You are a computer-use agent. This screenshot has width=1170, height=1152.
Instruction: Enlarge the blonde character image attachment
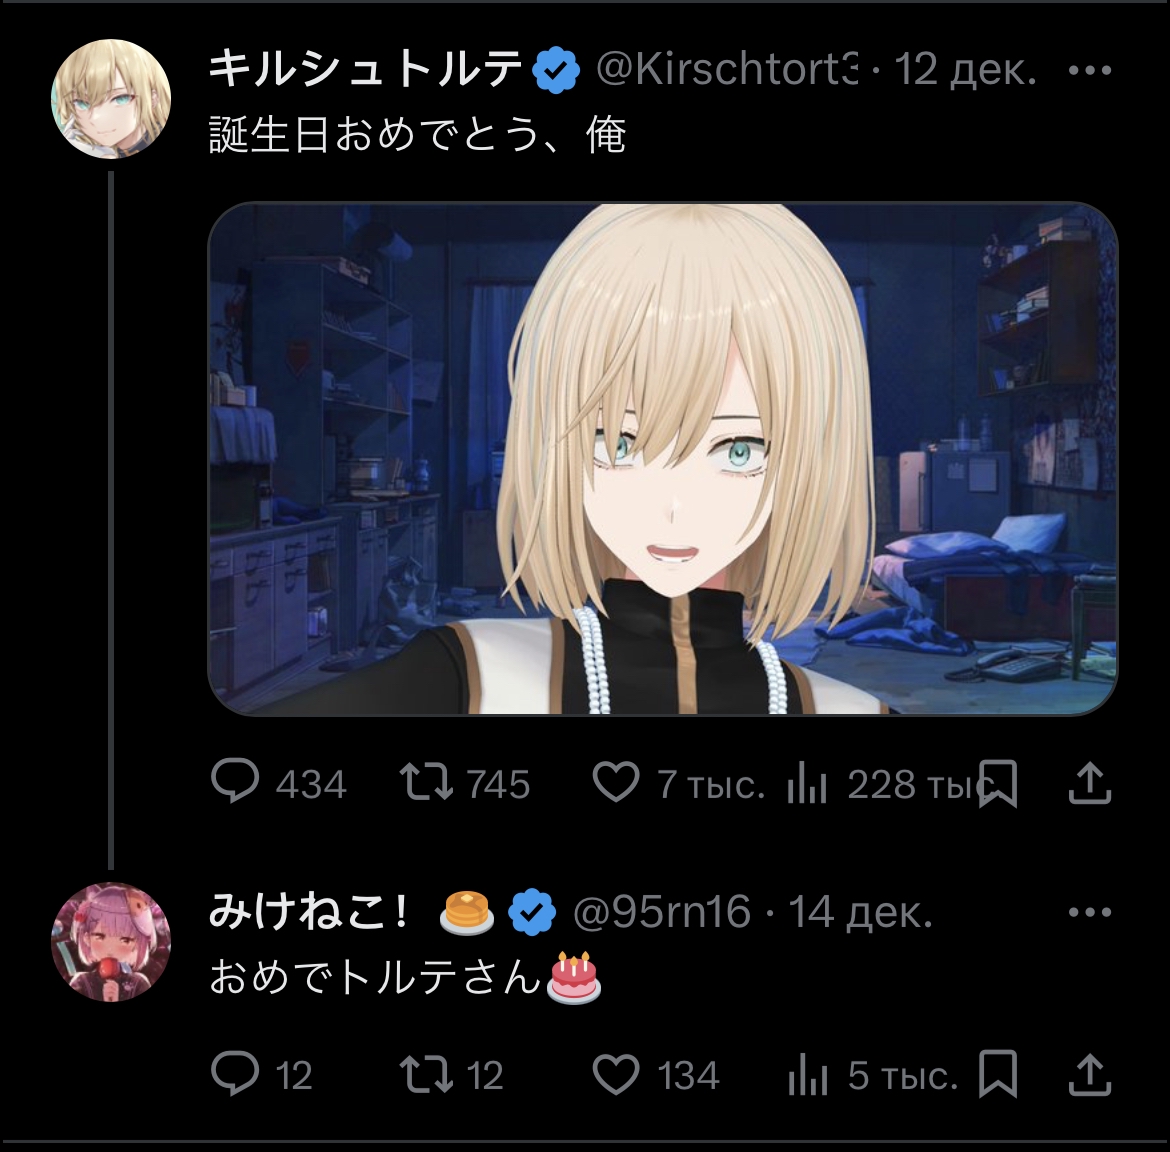[662, 459]
